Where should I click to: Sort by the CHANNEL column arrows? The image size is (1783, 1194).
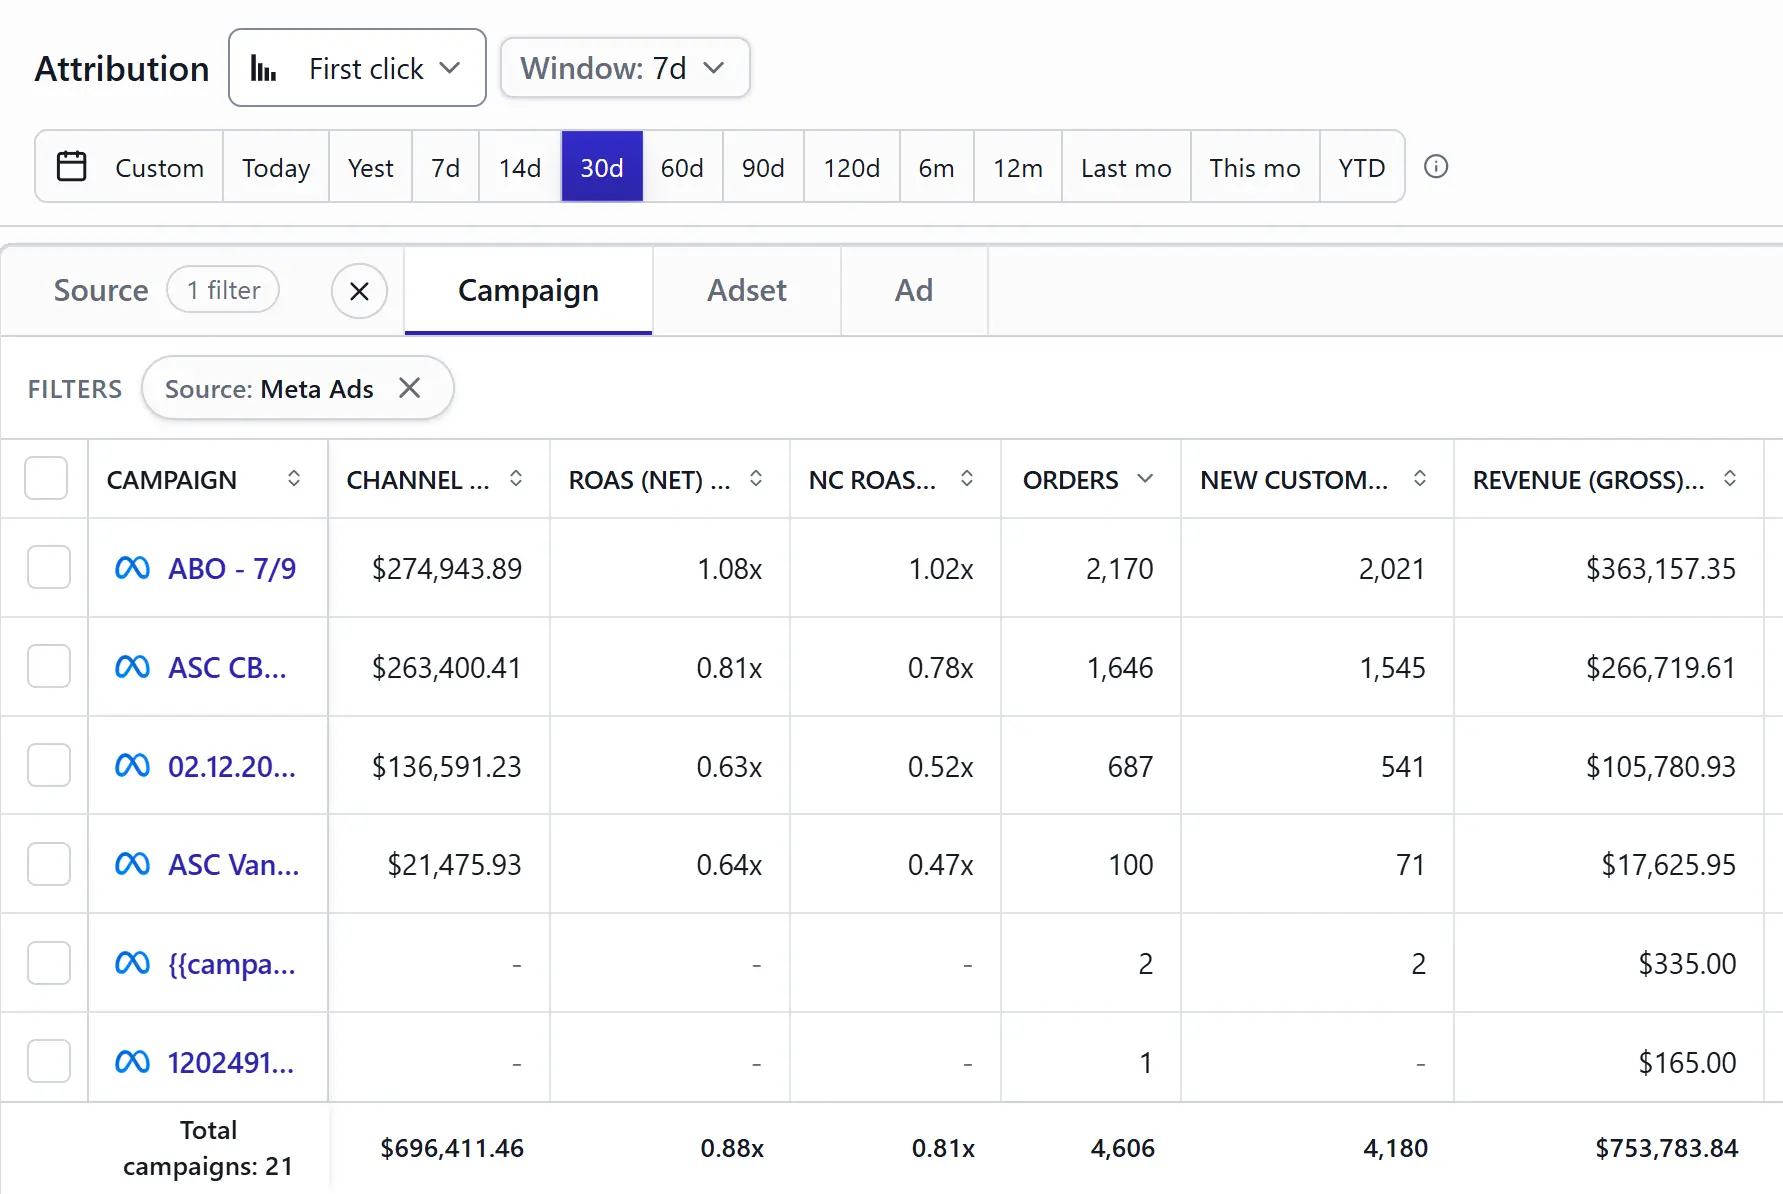[516, 479]
